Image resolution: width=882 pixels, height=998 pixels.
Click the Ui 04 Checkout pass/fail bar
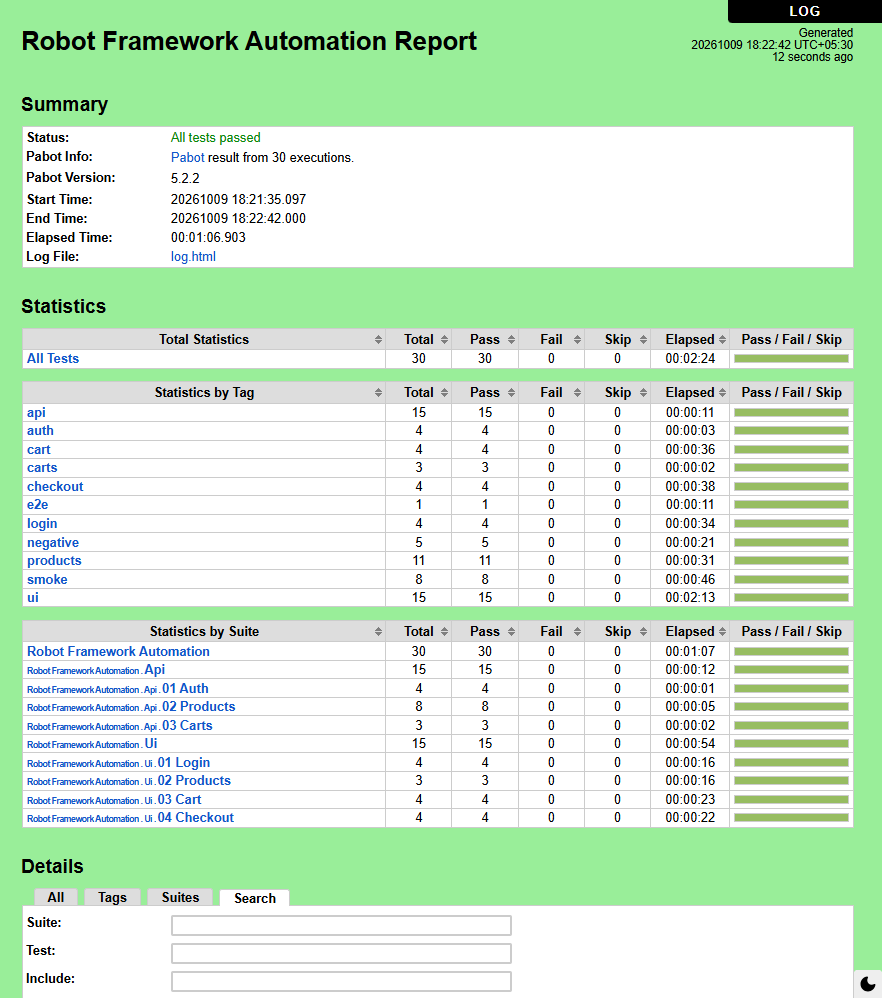[791, 818]
